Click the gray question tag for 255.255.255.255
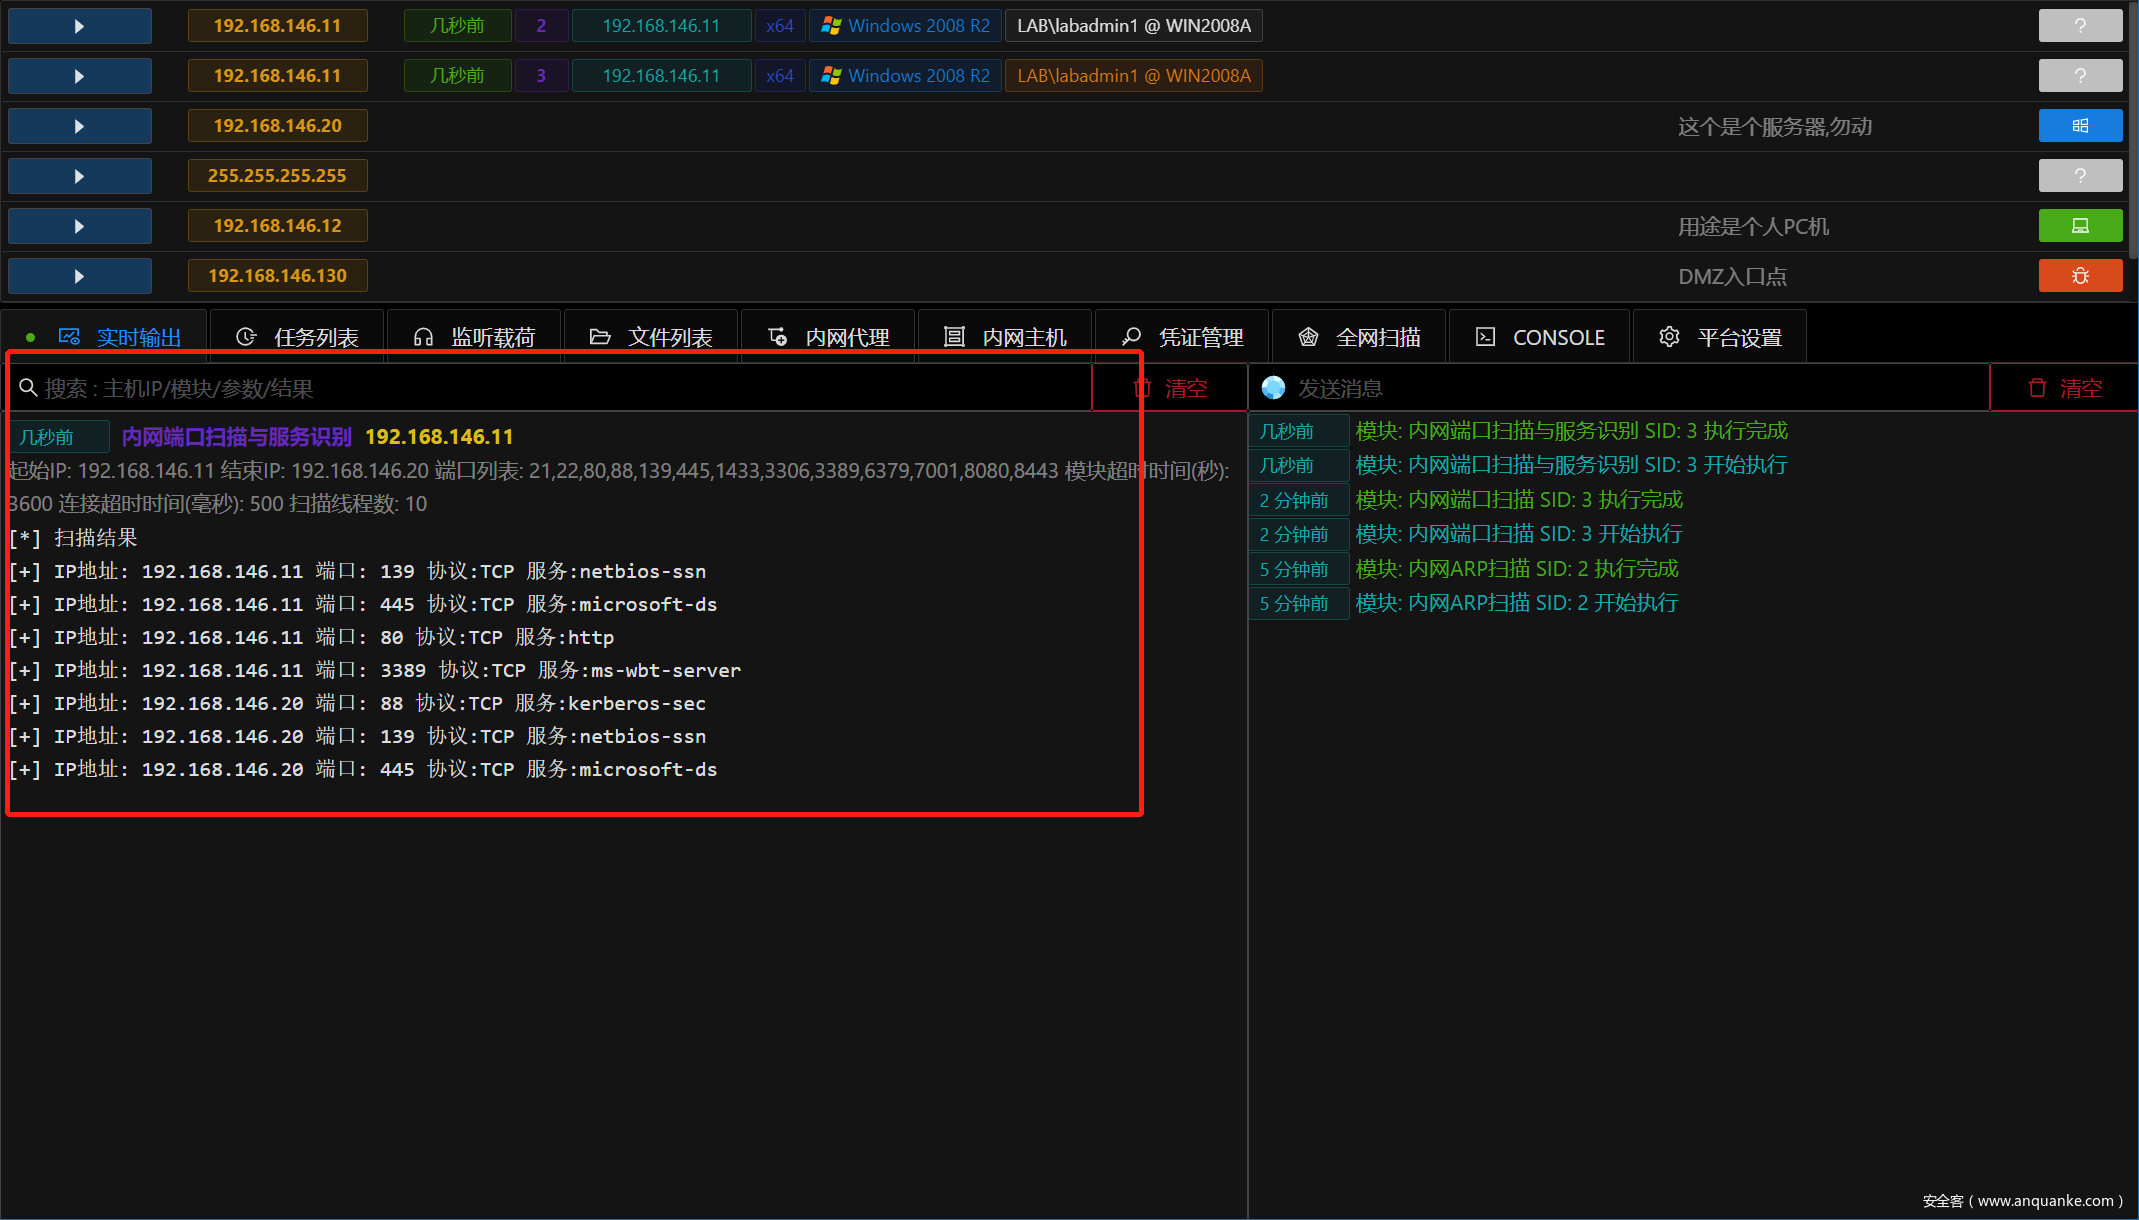Image resolution: width=2139 pixels, height=1220 pixels. [x=2080, y=176]
